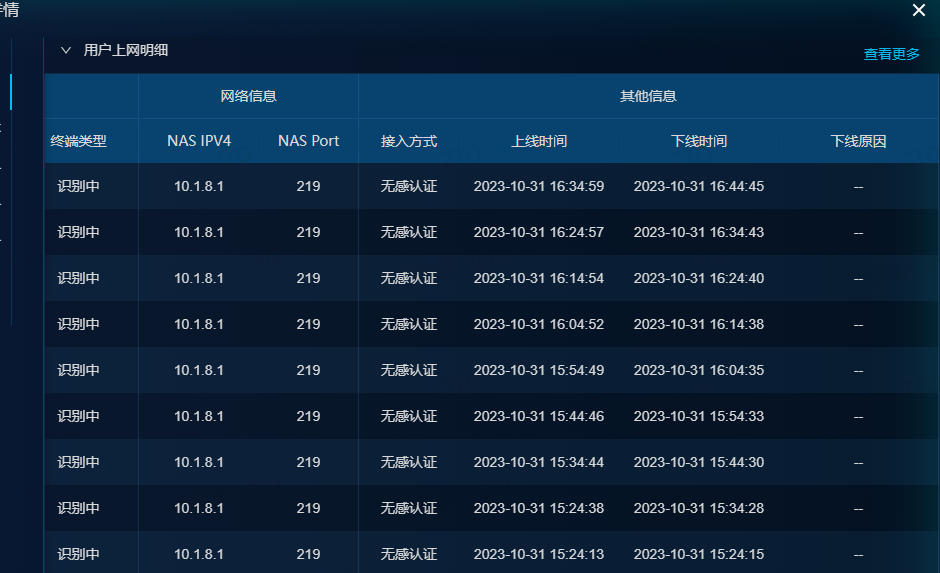Click the 用户上网明细 section title
This screenshot has height=573, width=940.
(126, 50)
